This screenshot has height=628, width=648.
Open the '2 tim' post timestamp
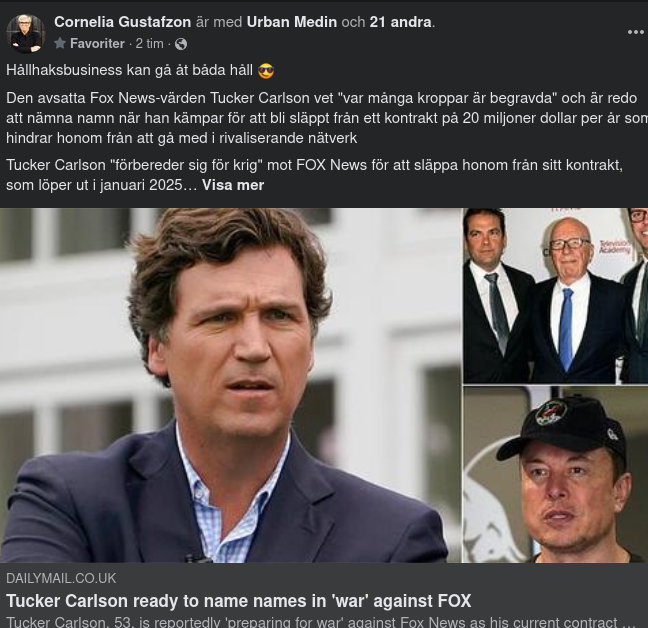click(x=150, y=44)
